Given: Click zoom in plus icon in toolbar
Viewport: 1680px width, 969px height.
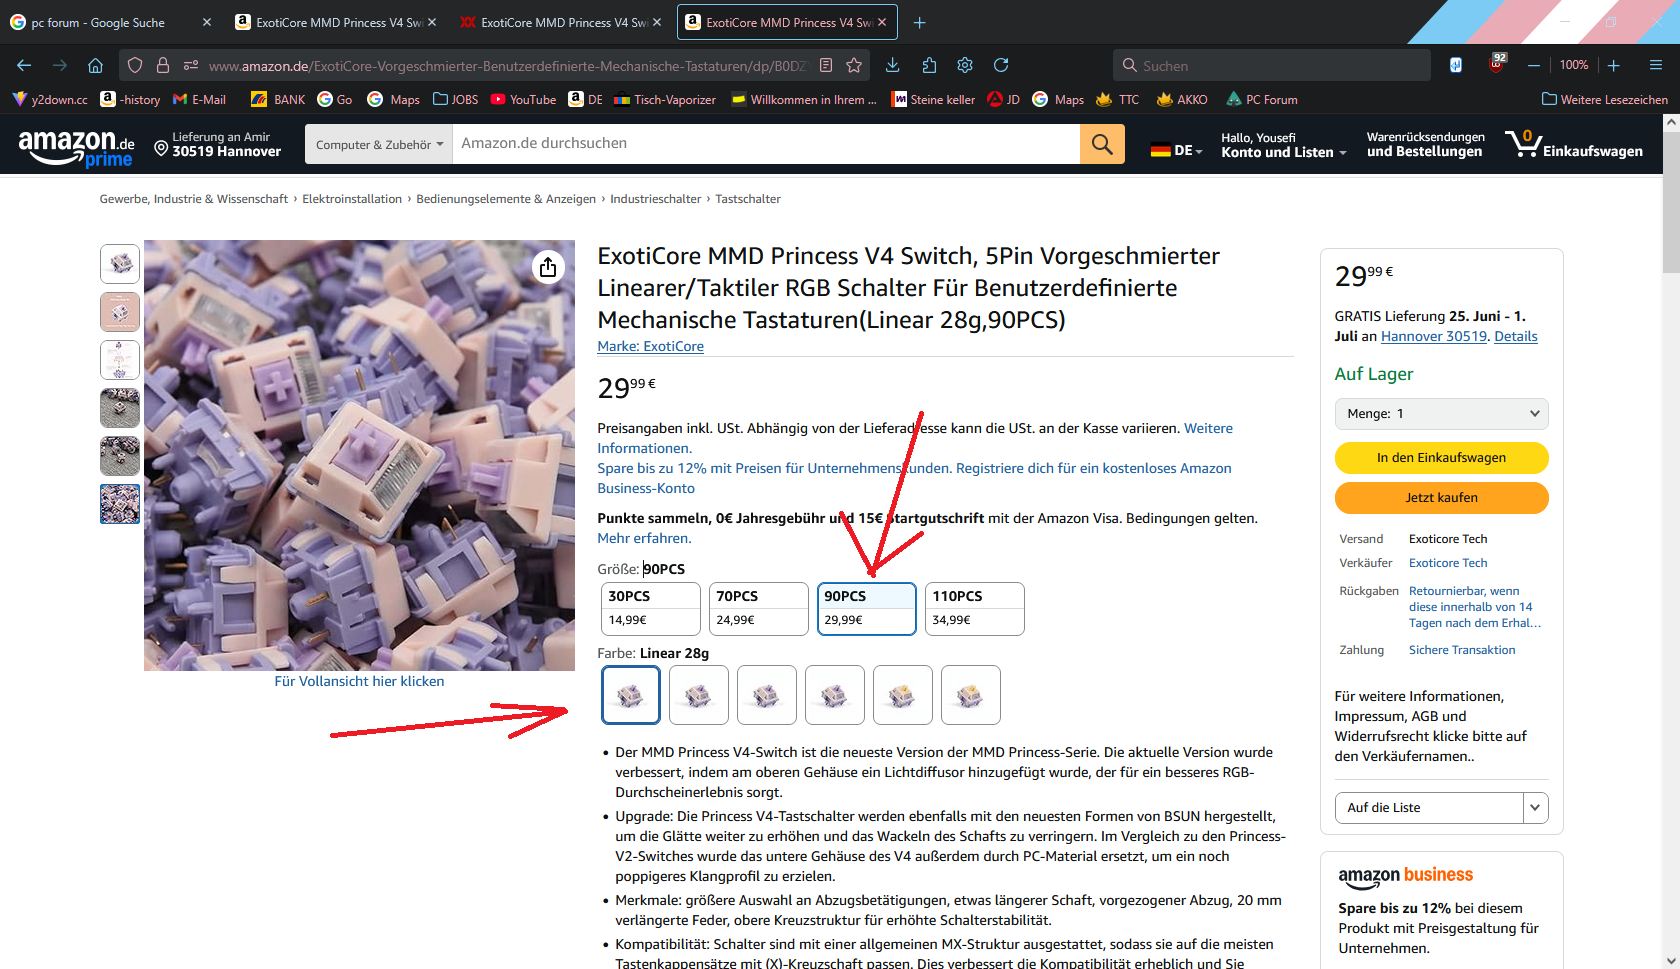Looking at the screenshot, I should tap(1614, 65).
